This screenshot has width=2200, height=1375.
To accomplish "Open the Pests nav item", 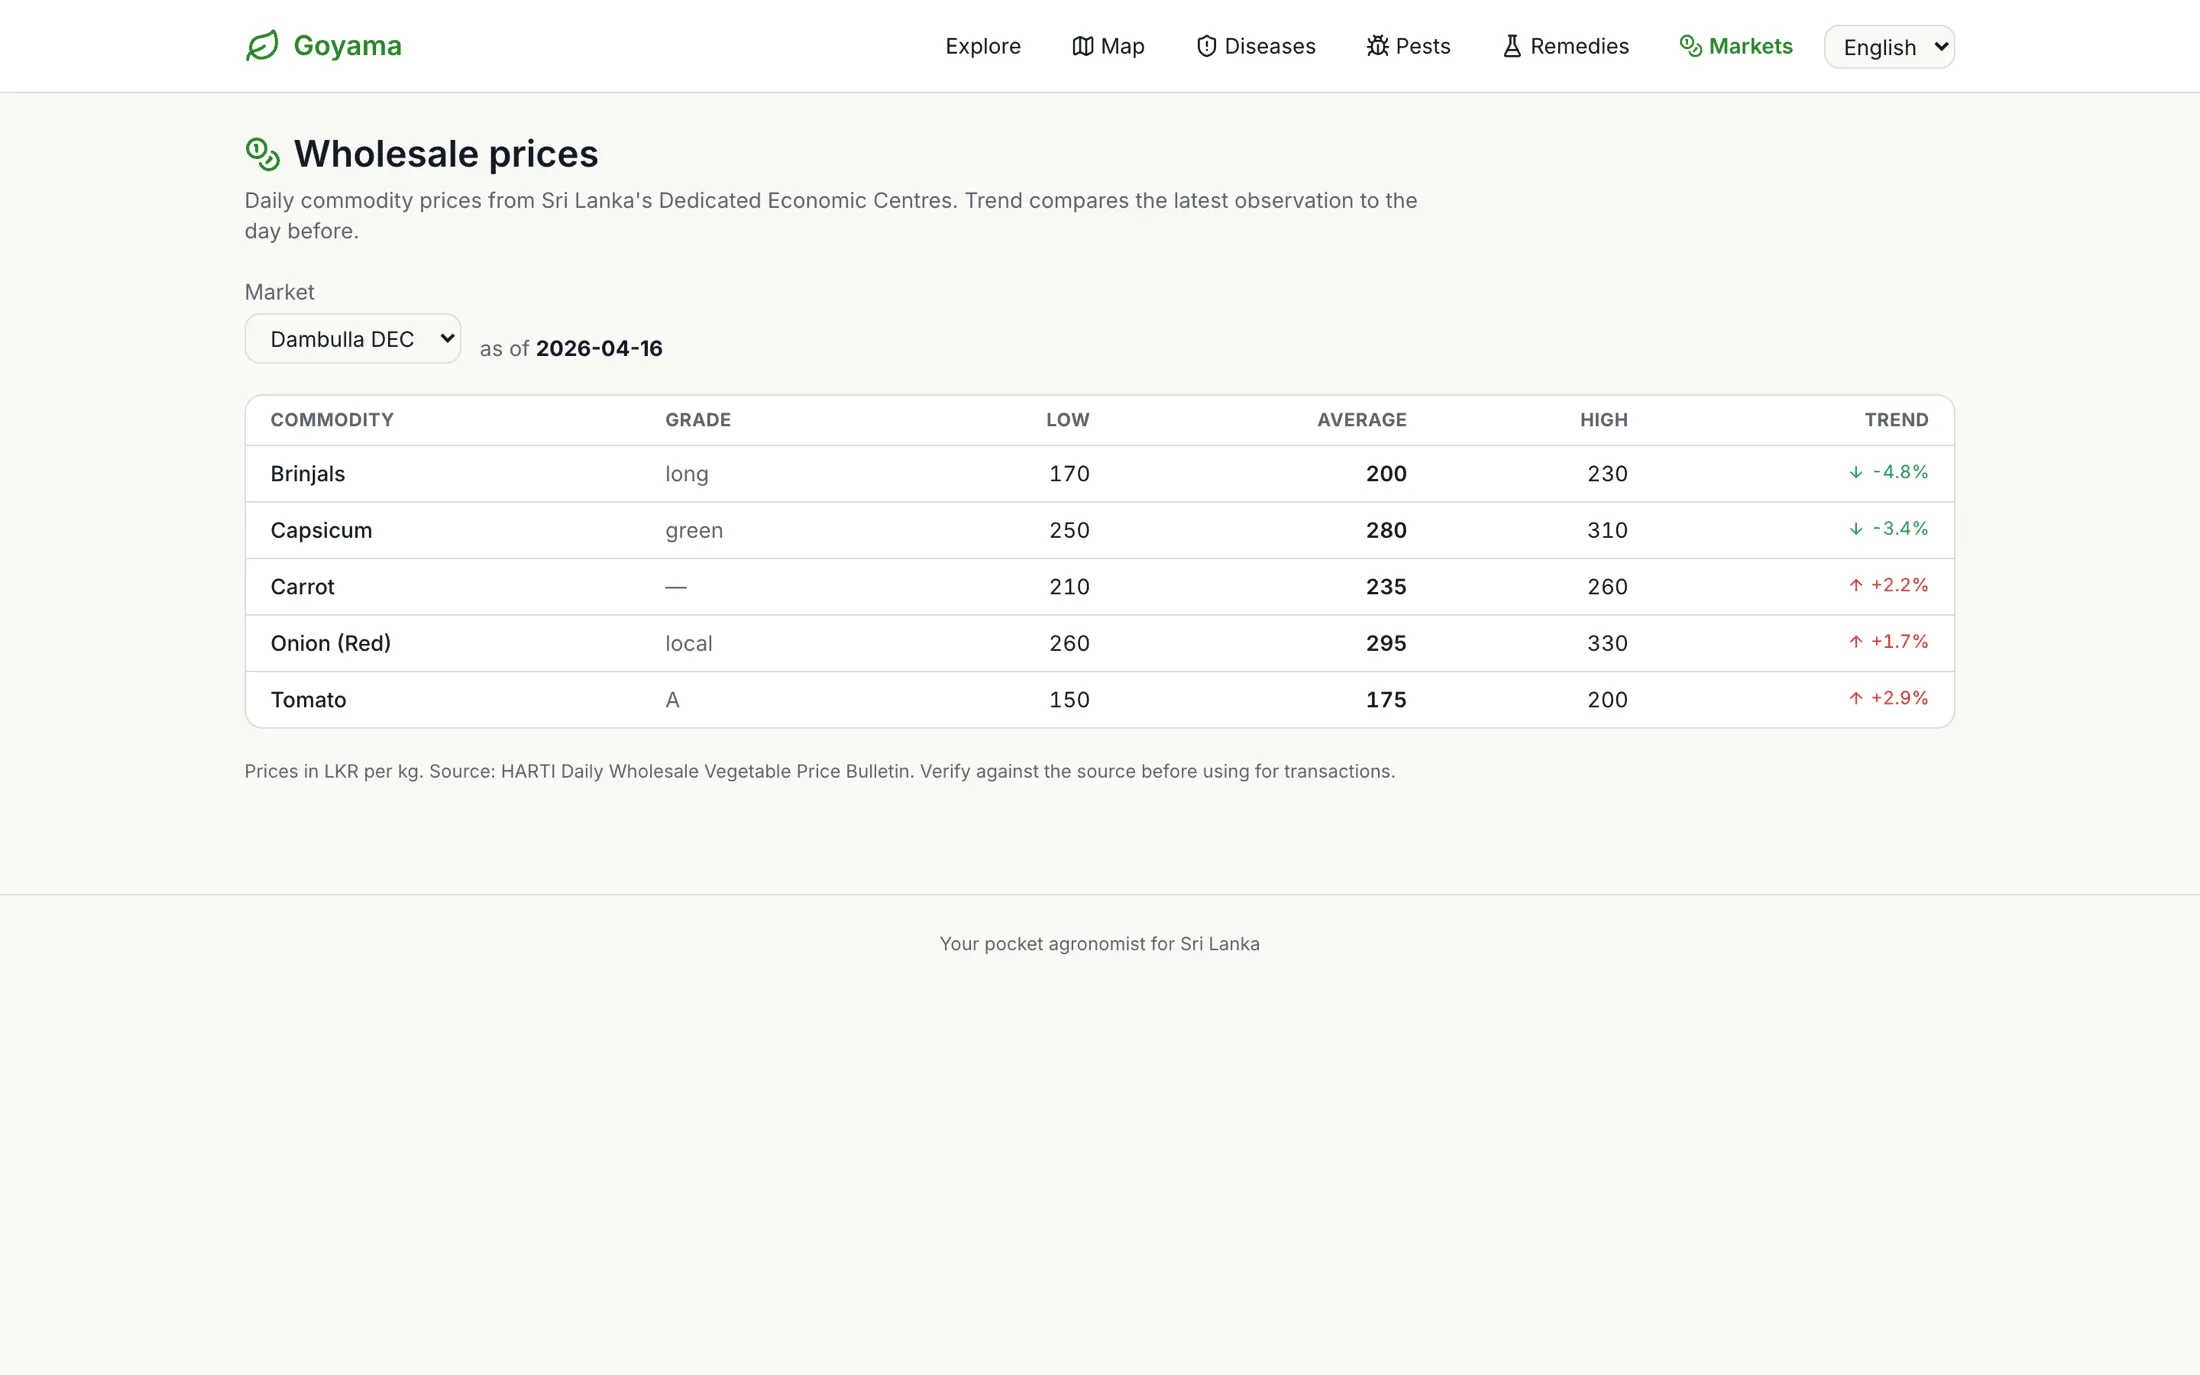I will pyautogui.click(x=1409, y=46).
